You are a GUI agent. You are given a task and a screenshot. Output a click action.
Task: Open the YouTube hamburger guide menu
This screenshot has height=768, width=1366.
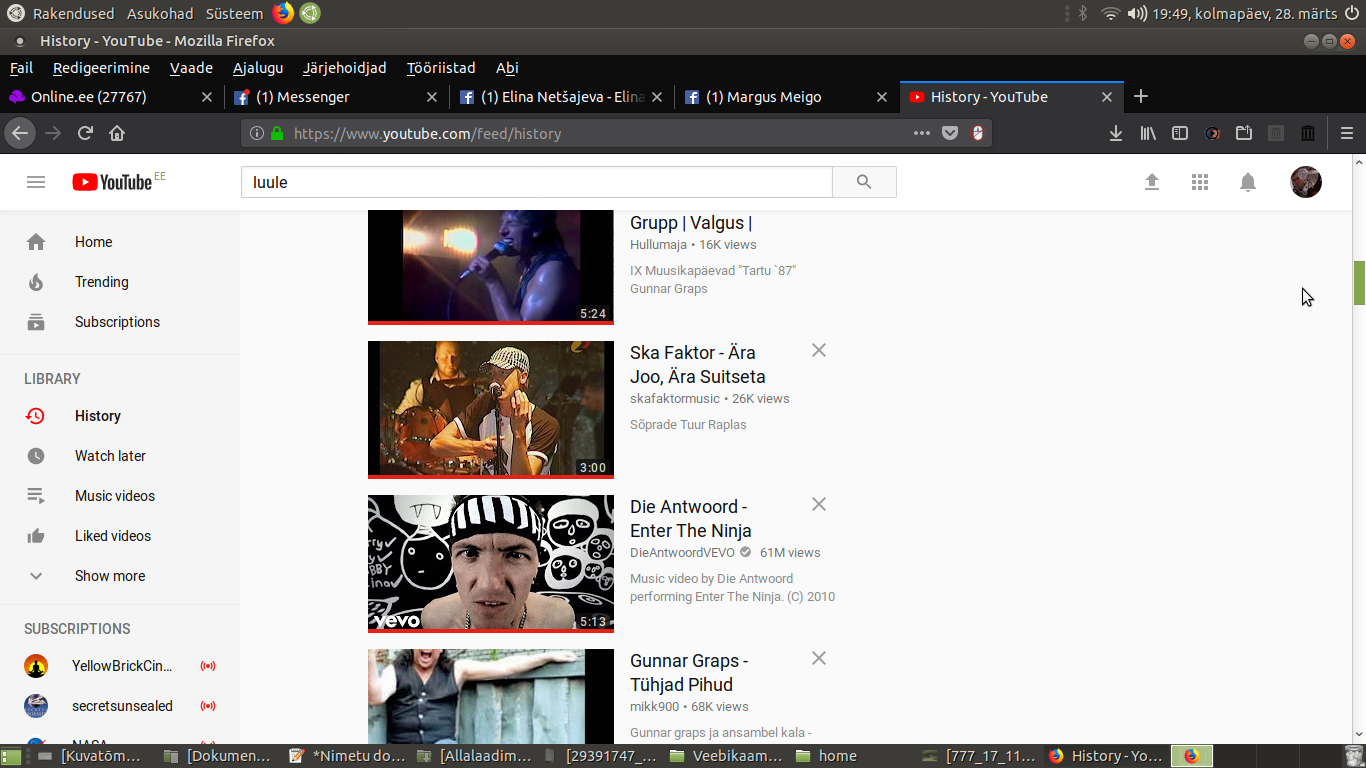pyautogui.click(x=36, y=182)
